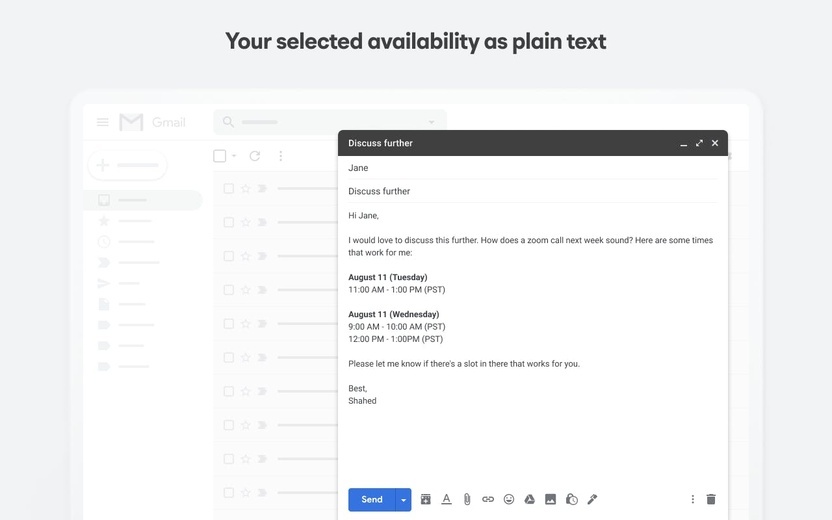Attach a file with paperclip icon
This screenshot has height=520, width=832.
467,499
